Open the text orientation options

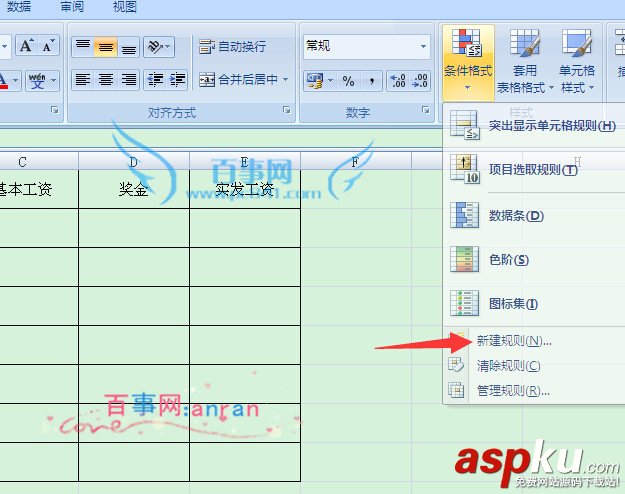coord(159,47)
